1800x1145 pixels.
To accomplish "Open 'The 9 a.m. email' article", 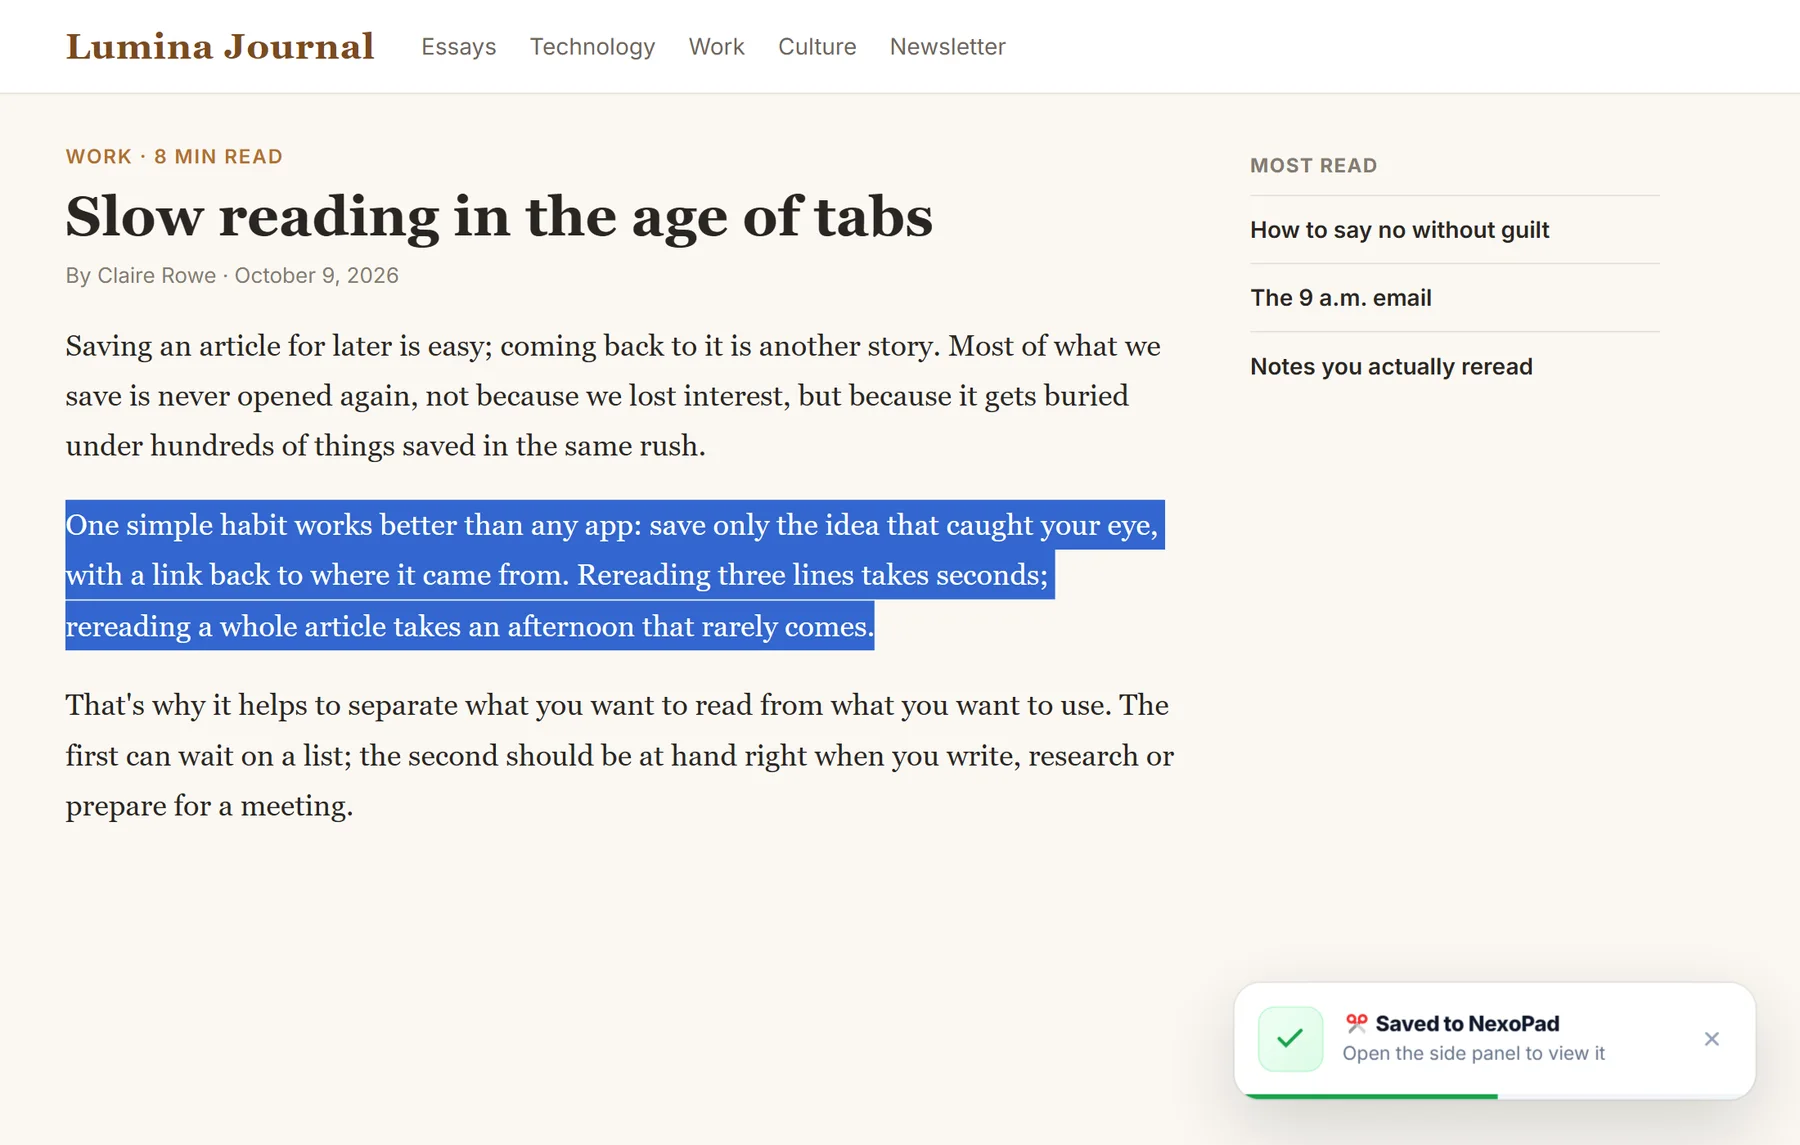I will pyautogui.click(x=1340, y=298).
